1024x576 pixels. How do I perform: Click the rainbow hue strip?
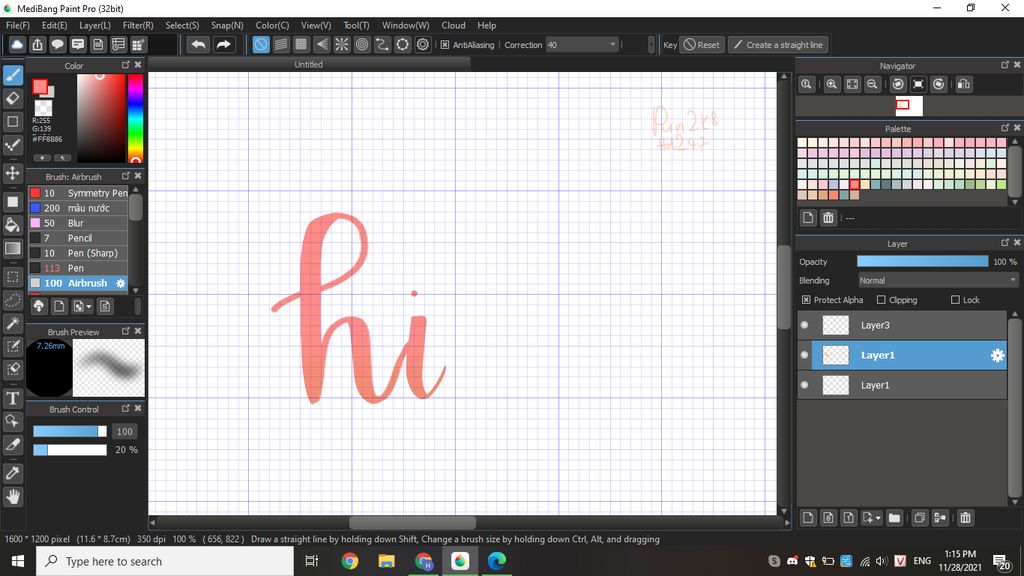click(135, 118)
